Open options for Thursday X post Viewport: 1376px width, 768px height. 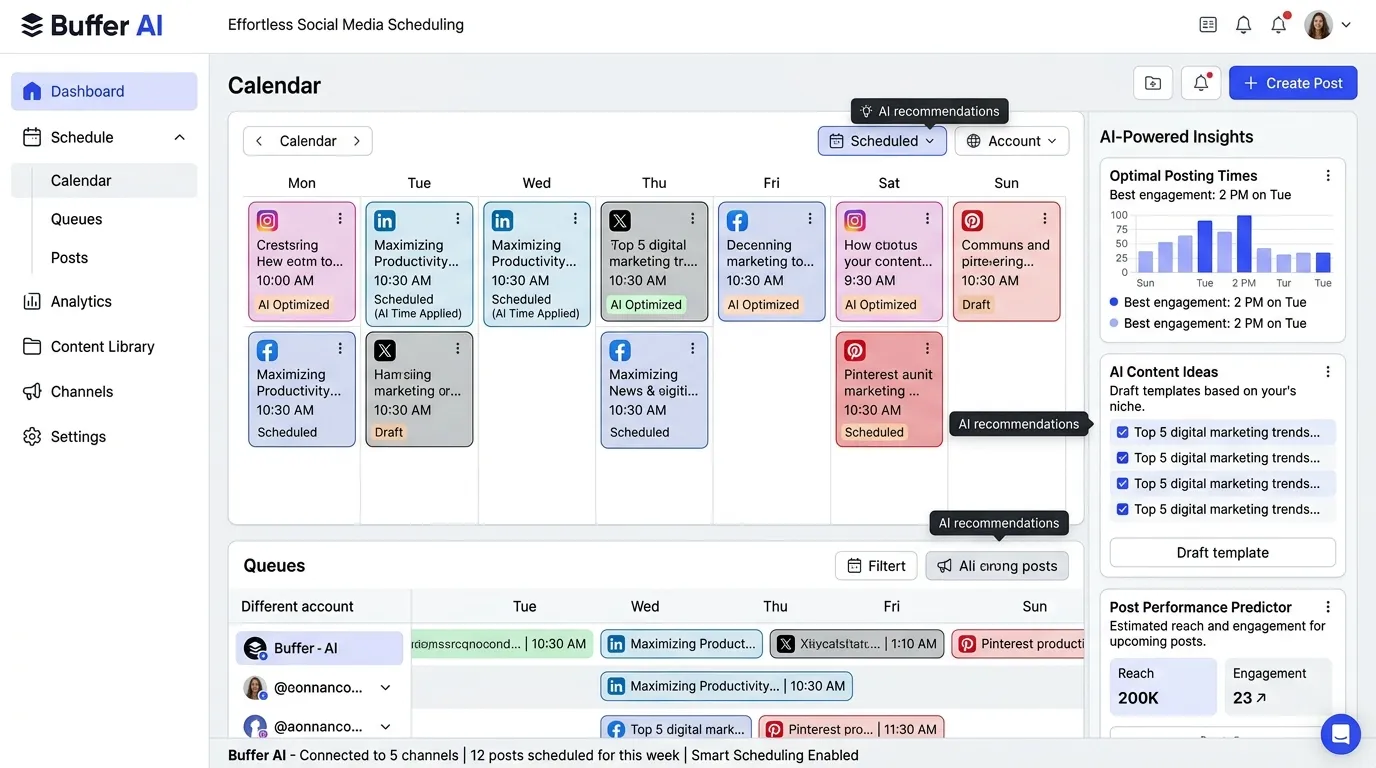point(693,219)
